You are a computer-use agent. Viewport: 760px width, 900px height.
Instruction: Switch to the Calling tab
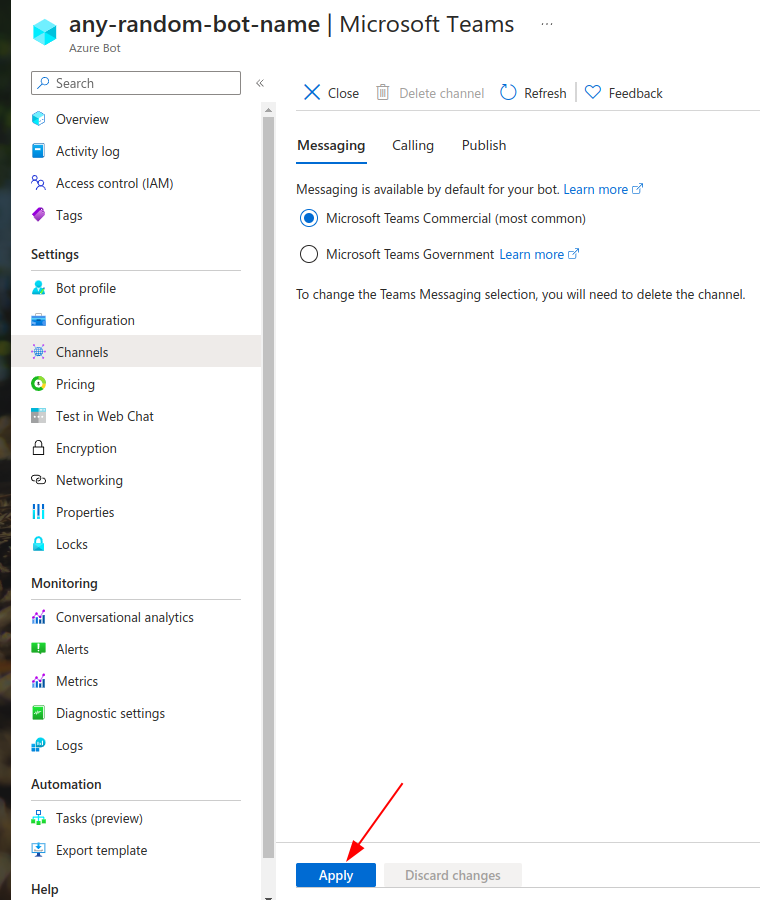(413, 146)
